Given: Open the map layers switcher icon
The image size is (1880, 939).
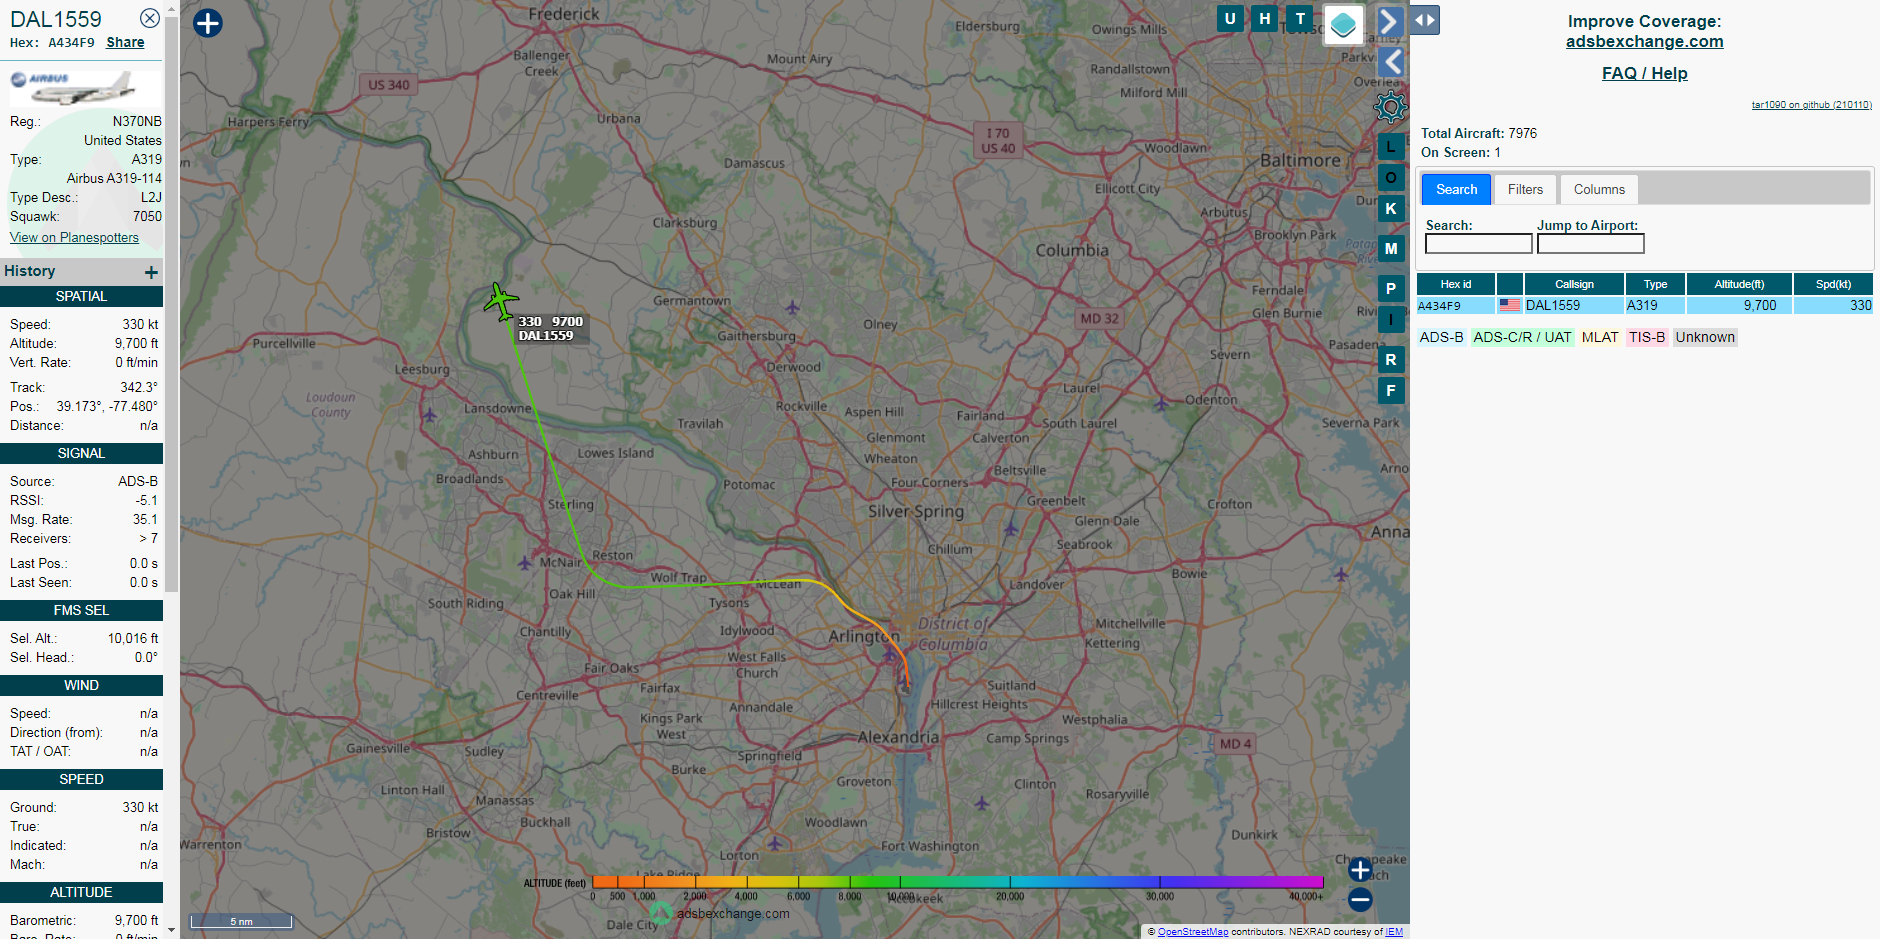Looking at the screenshot, I should pyautogui.click(x=1343, y=24).
